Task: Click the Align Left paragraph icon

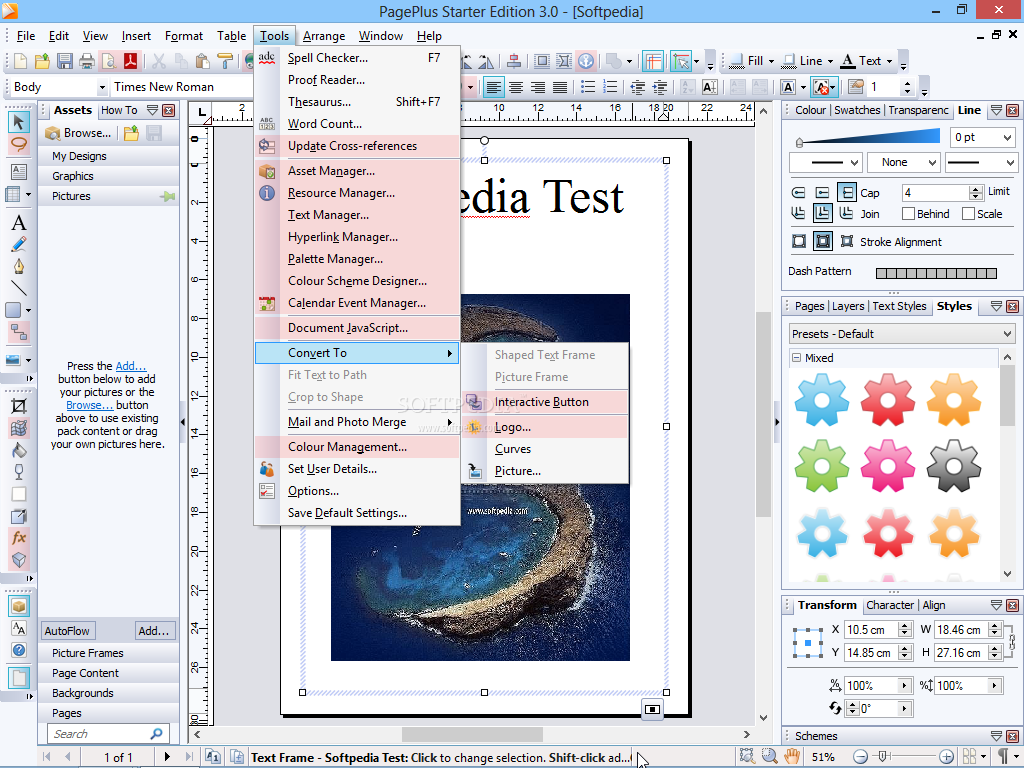Action: 494,87
